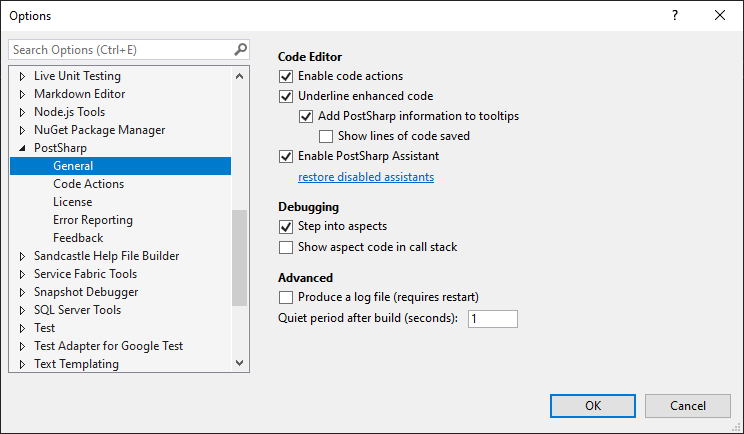Enable Produce a log file option
The width and height of the screenshot is (744, 434).
(286, 297)
